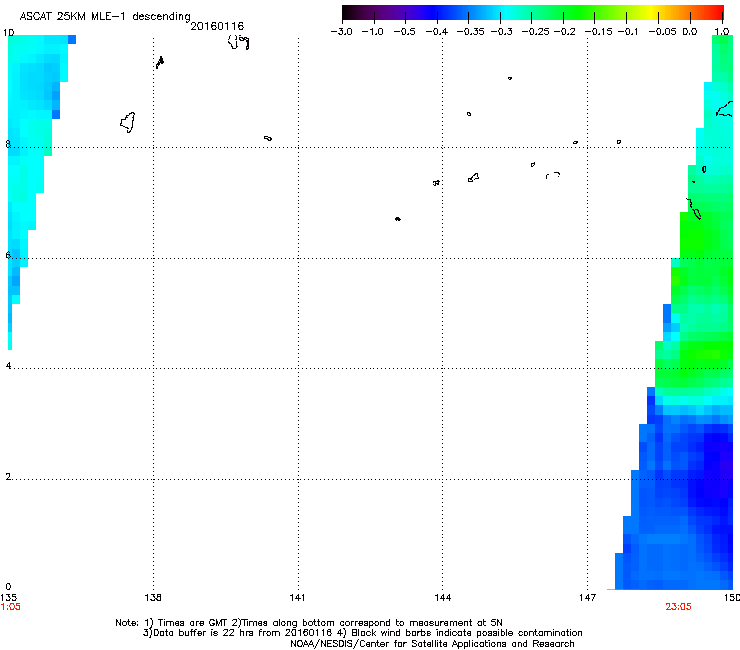Click the latitude label 6
This screenshot has width=740, height=650.
tap(8, 255)
